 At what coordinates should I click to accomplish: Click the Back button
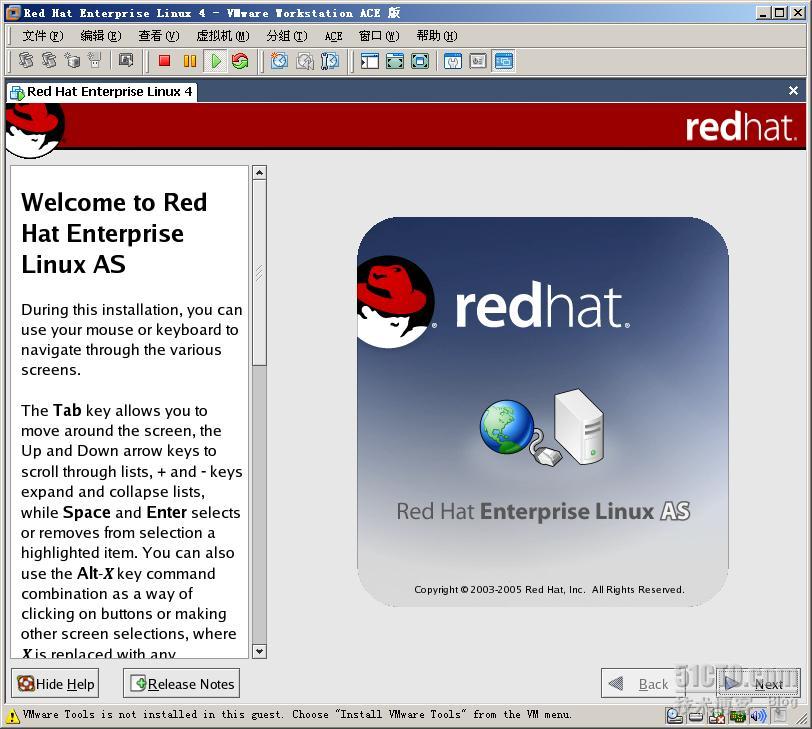(642, 683)
